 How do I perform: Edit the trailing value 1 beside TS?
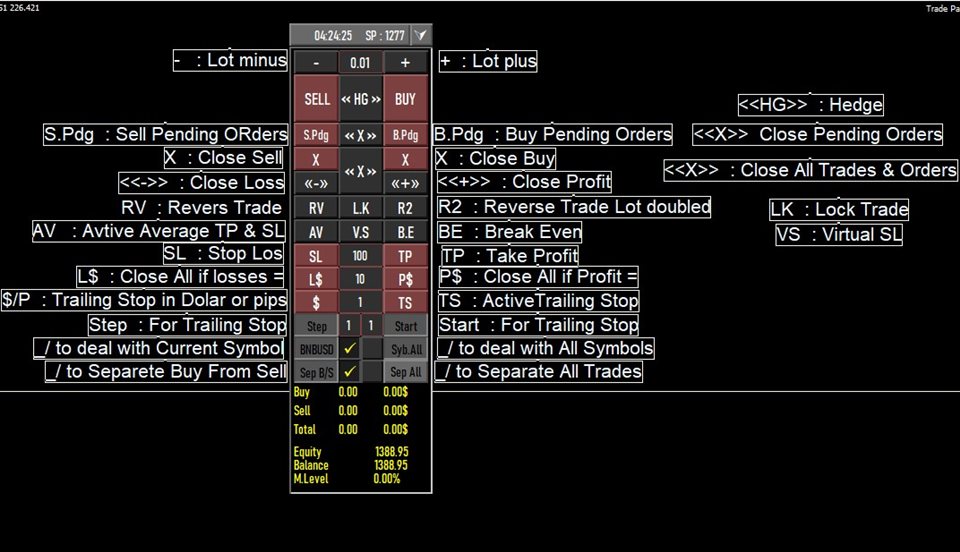(x=361, y=302)
